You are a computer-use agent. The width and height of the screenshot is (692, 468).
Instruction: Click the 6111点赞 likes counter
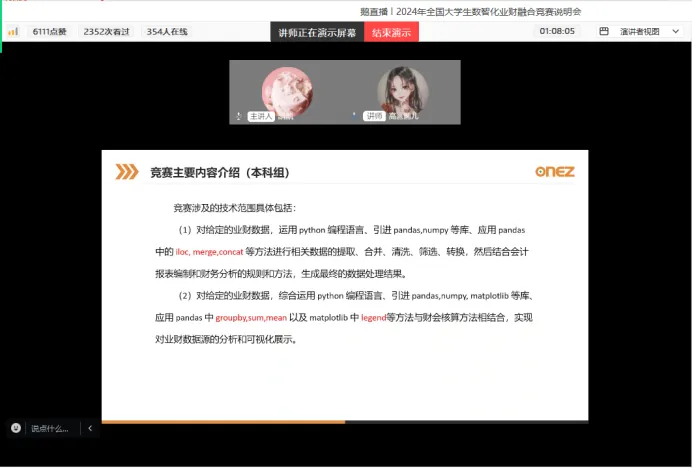tap(49, 31)
